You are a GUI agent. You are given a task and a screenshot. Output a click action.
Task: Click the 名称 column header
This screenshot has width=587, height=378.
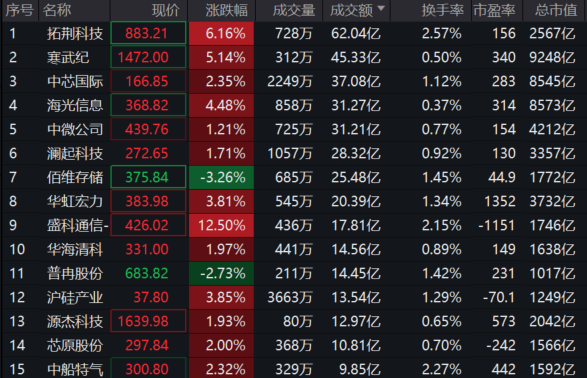coord(57,10)
